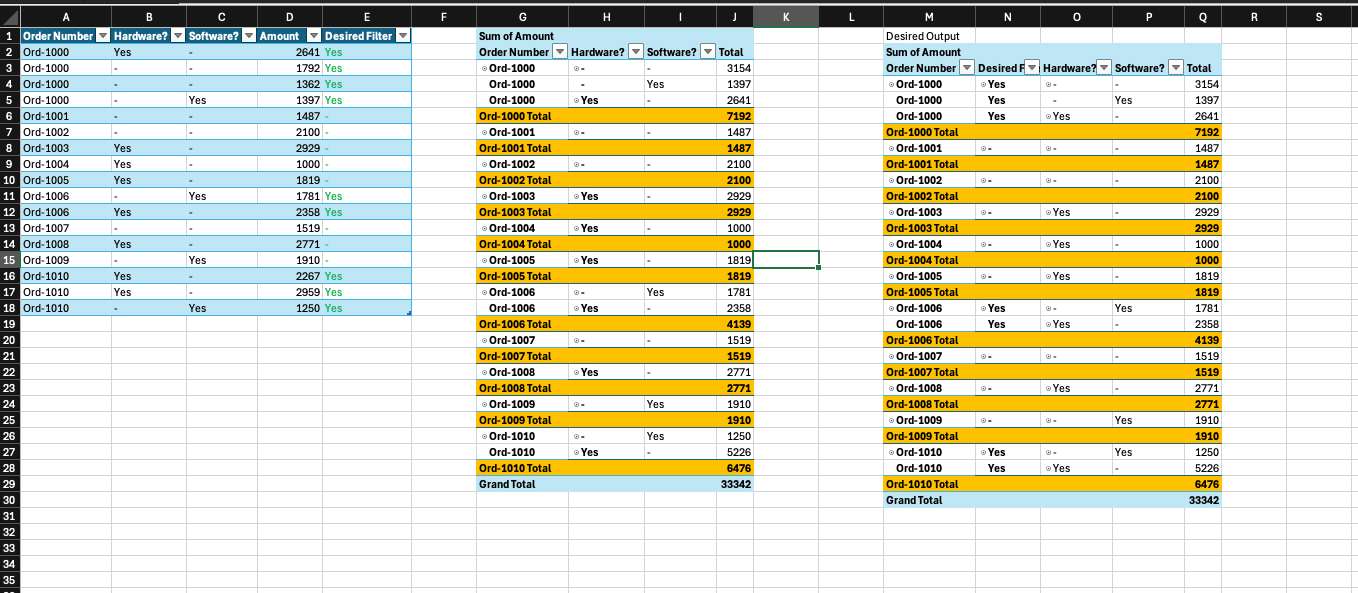The image size is (1358, 593).
Task: Collapse the Yes item in cell N4
Action: (983, 84)
